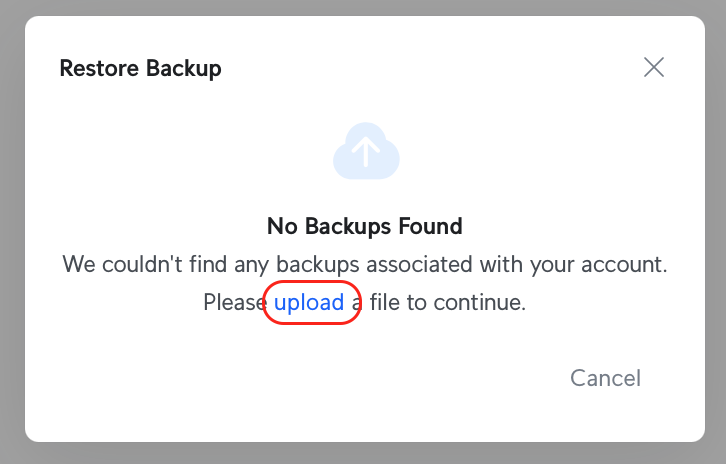Click the word 'Found' in the heading
Viewport: 726px width, 464px height.
[430, 226]
